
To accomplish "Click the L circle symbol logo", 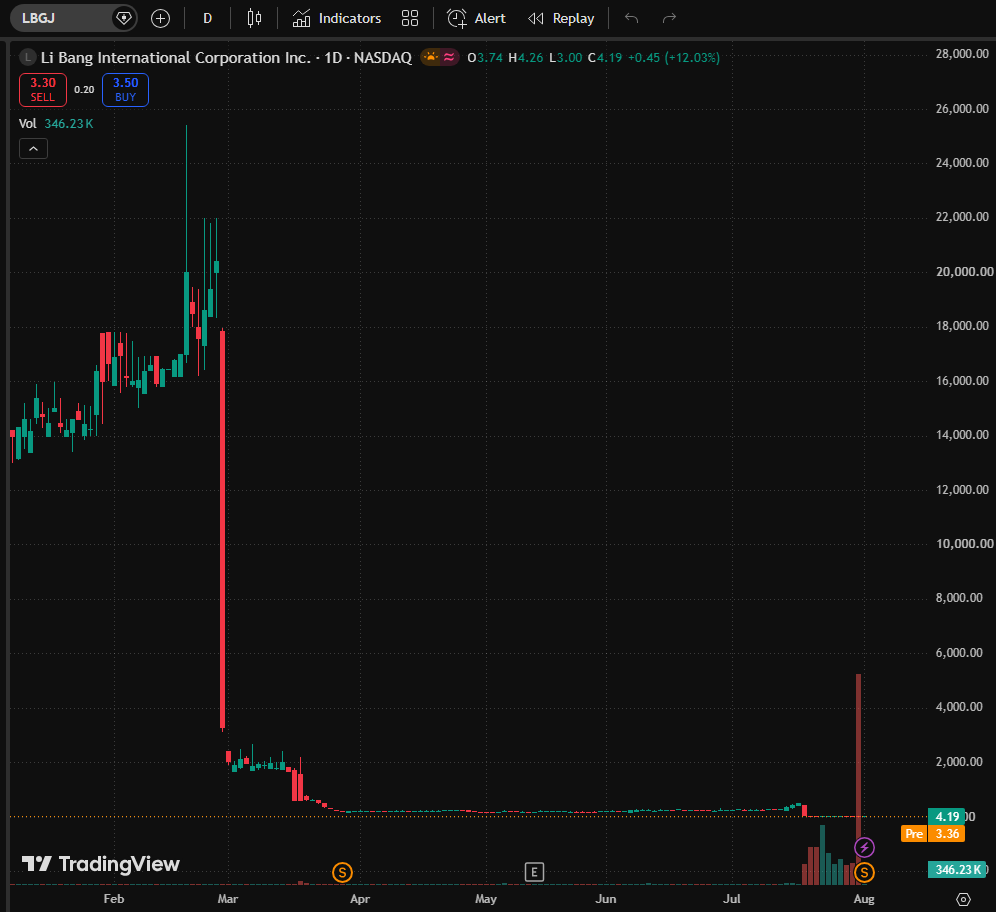I will pos(27,57).
